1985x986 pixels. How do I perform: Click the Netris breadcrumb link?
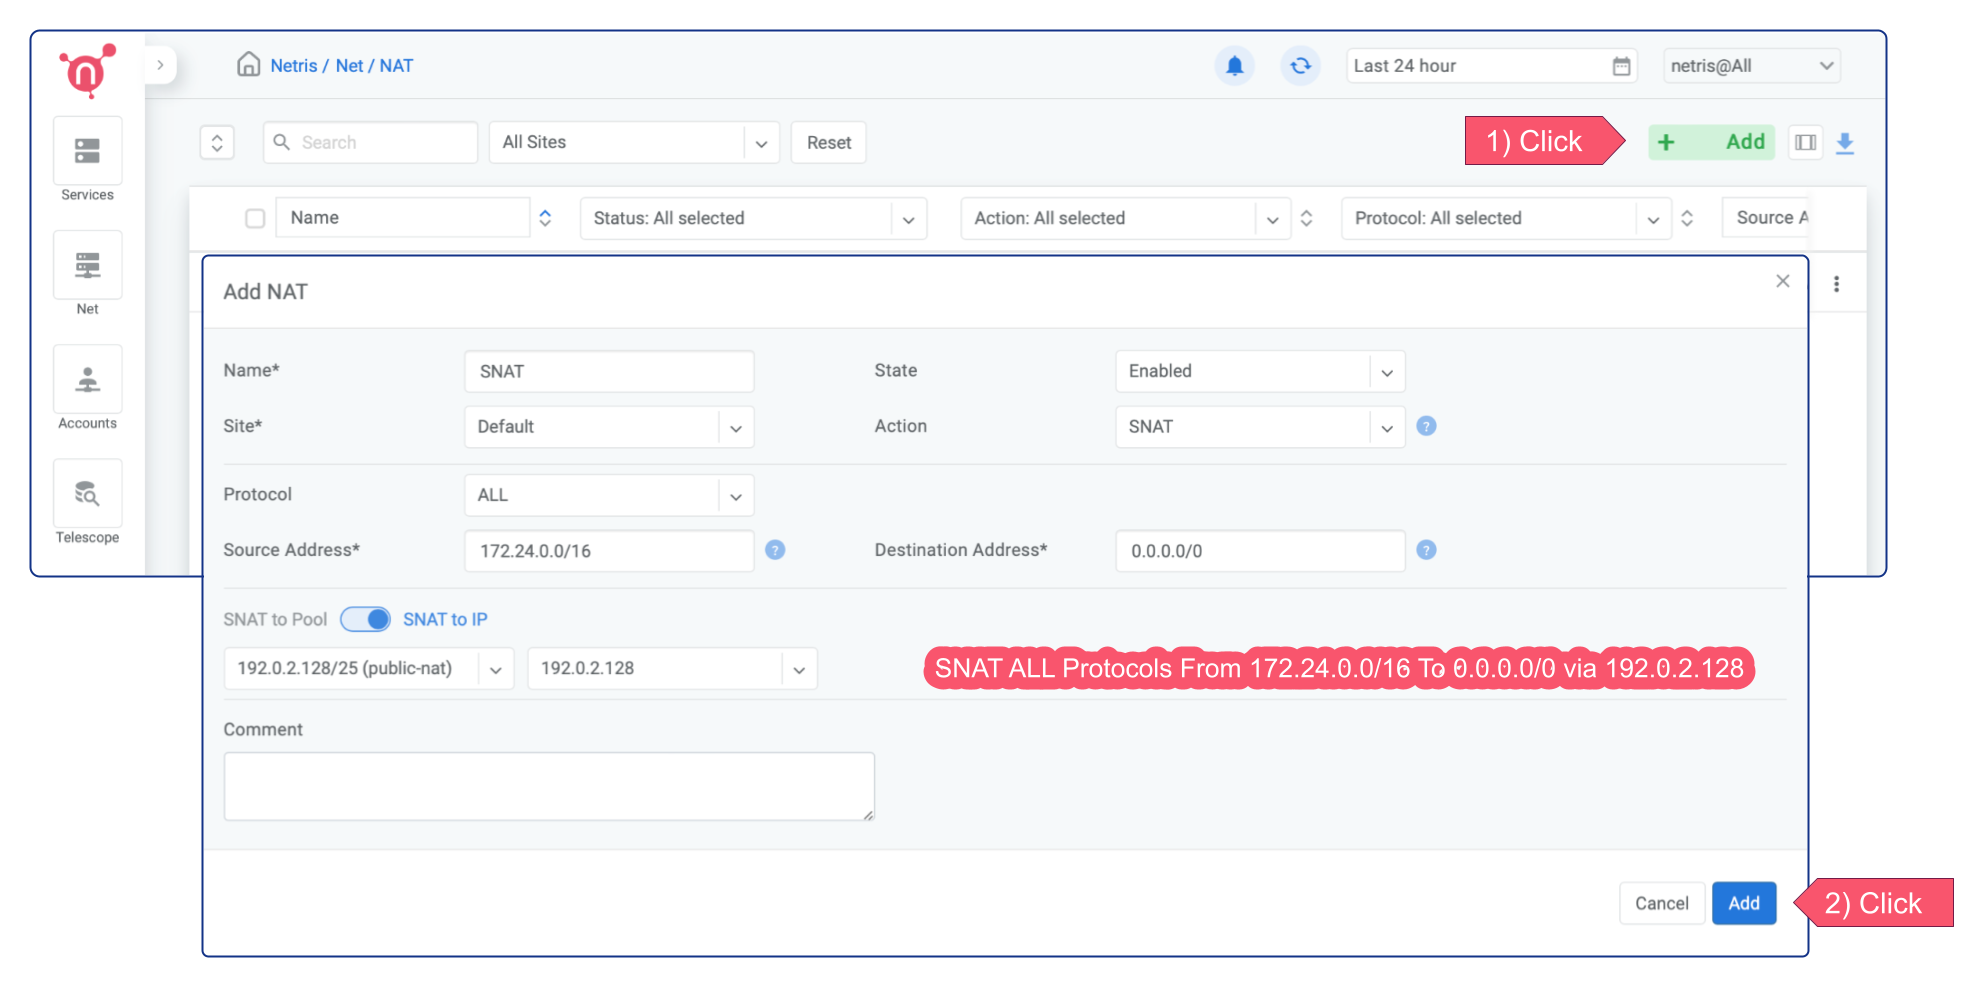(x=294, y=65)
